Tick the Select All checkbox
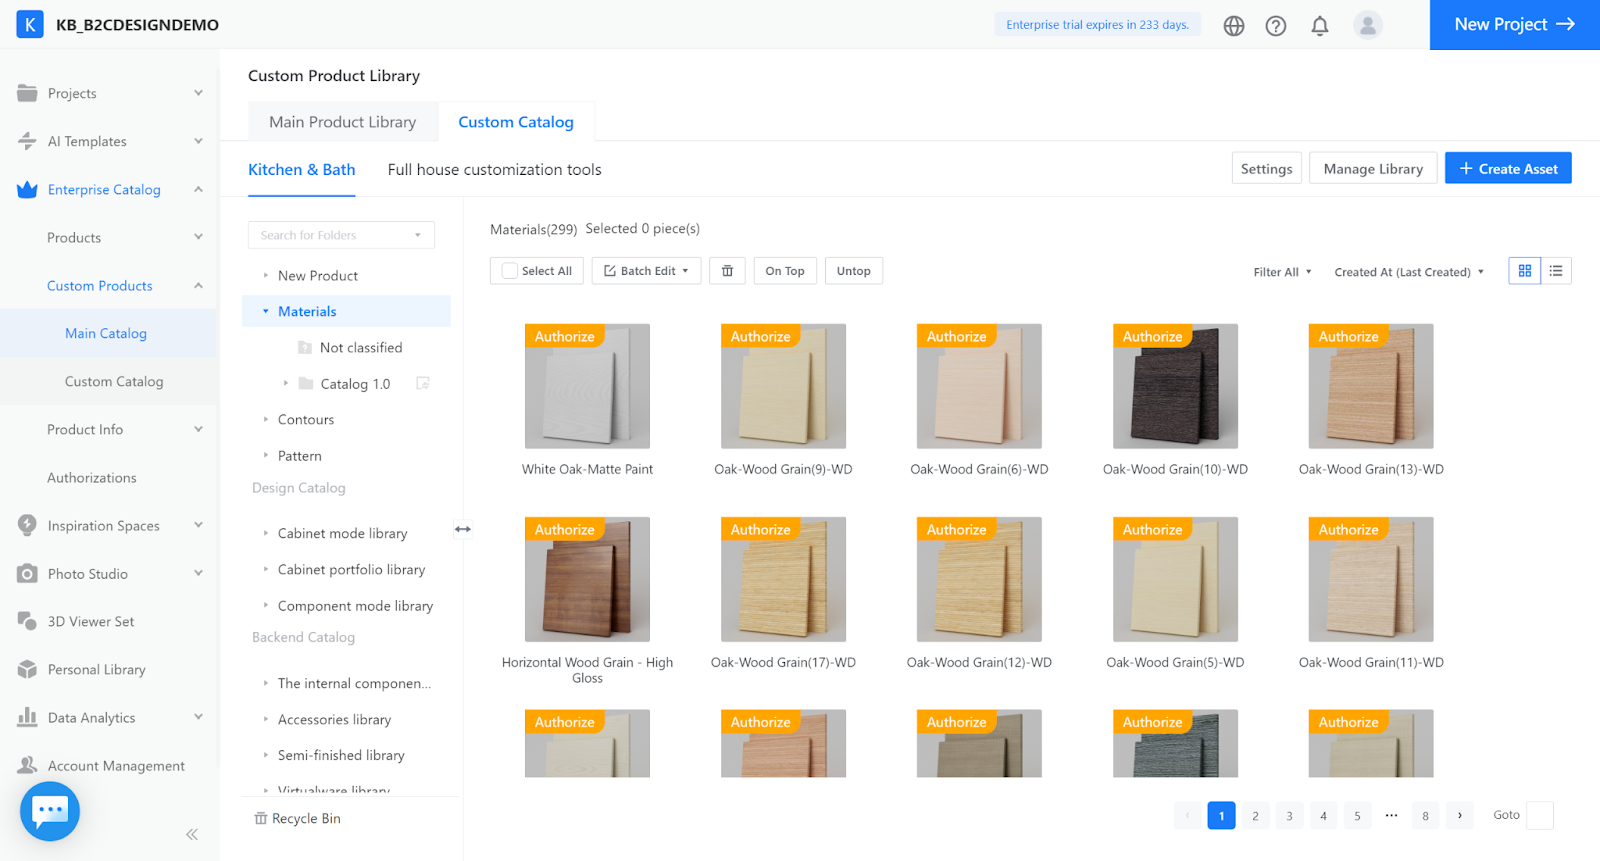The image size is (1600, 861). pos(510,271)
